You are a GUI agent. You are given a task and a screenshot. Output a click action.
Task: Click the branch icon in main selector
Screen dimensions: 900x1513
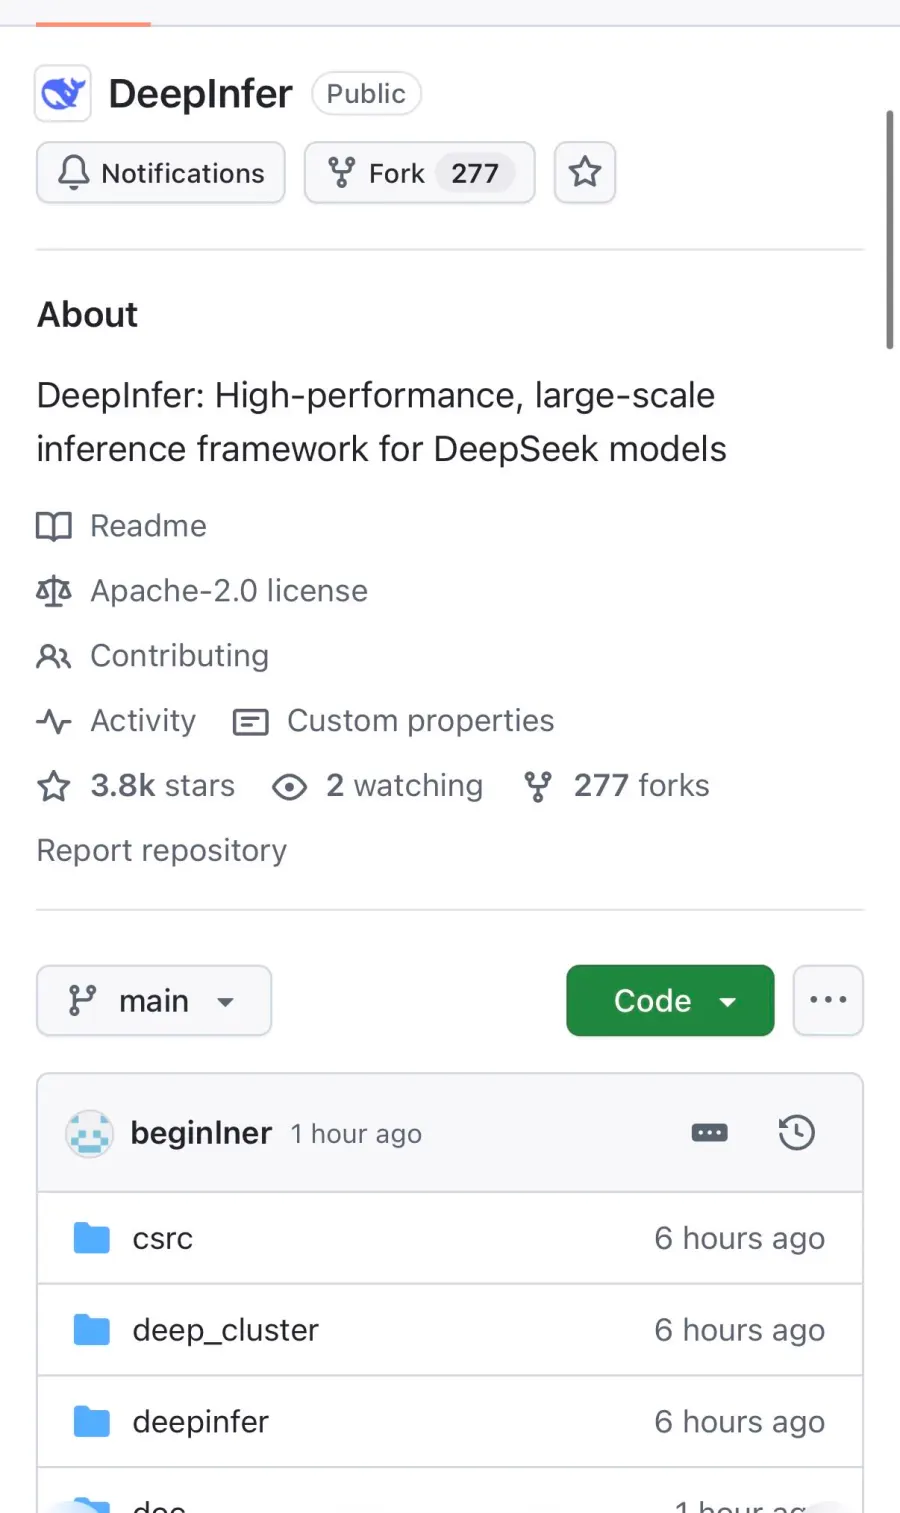[82, 1000]
